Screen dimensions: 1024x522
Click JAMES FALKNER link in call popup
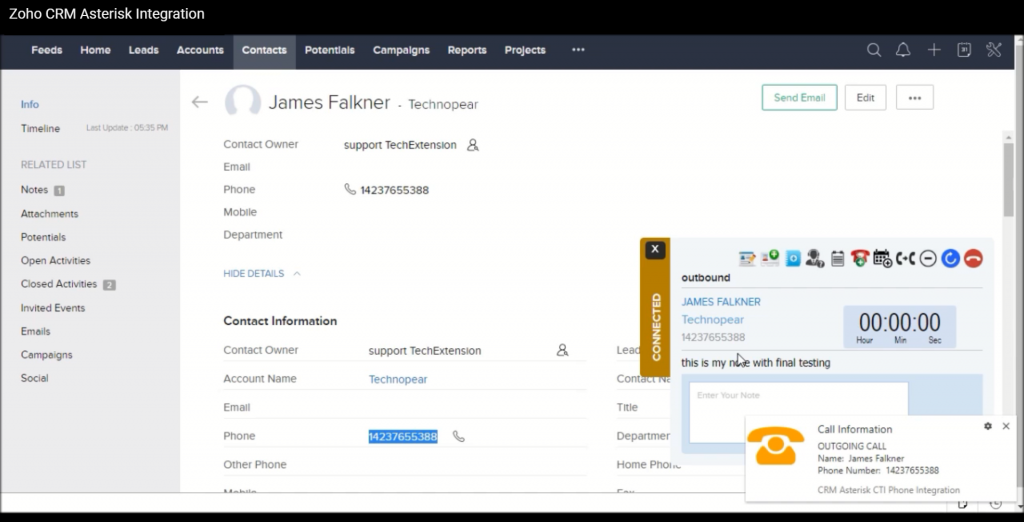[x=721, y=302]
